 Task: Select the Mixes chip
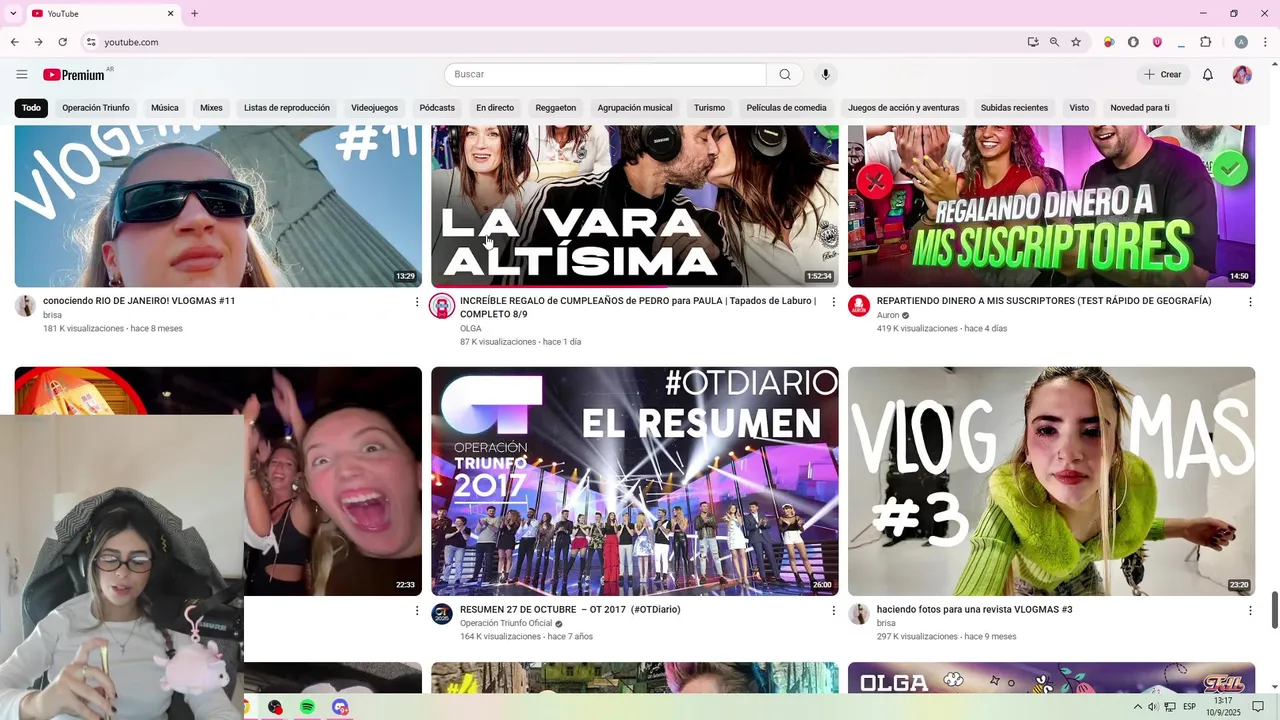211,108
